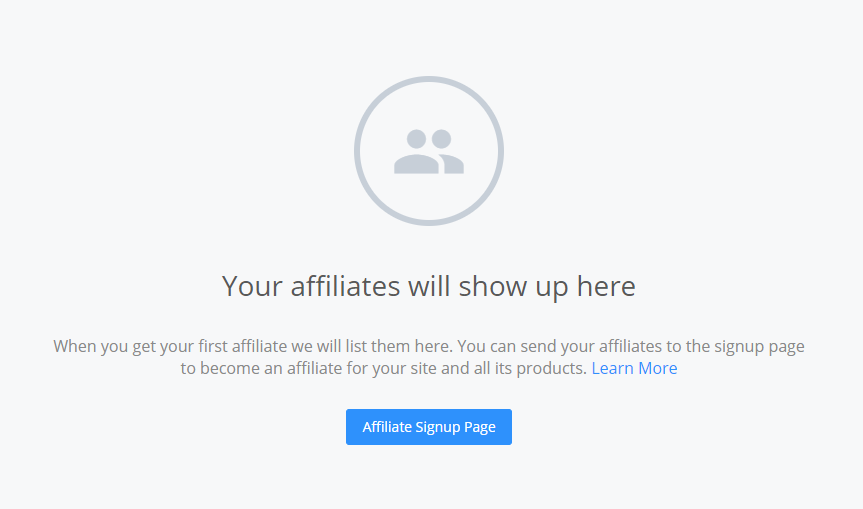The height and width of the screenshot is (509, 863).
Task: Open the Learn More link
Action: click(634, 368)
